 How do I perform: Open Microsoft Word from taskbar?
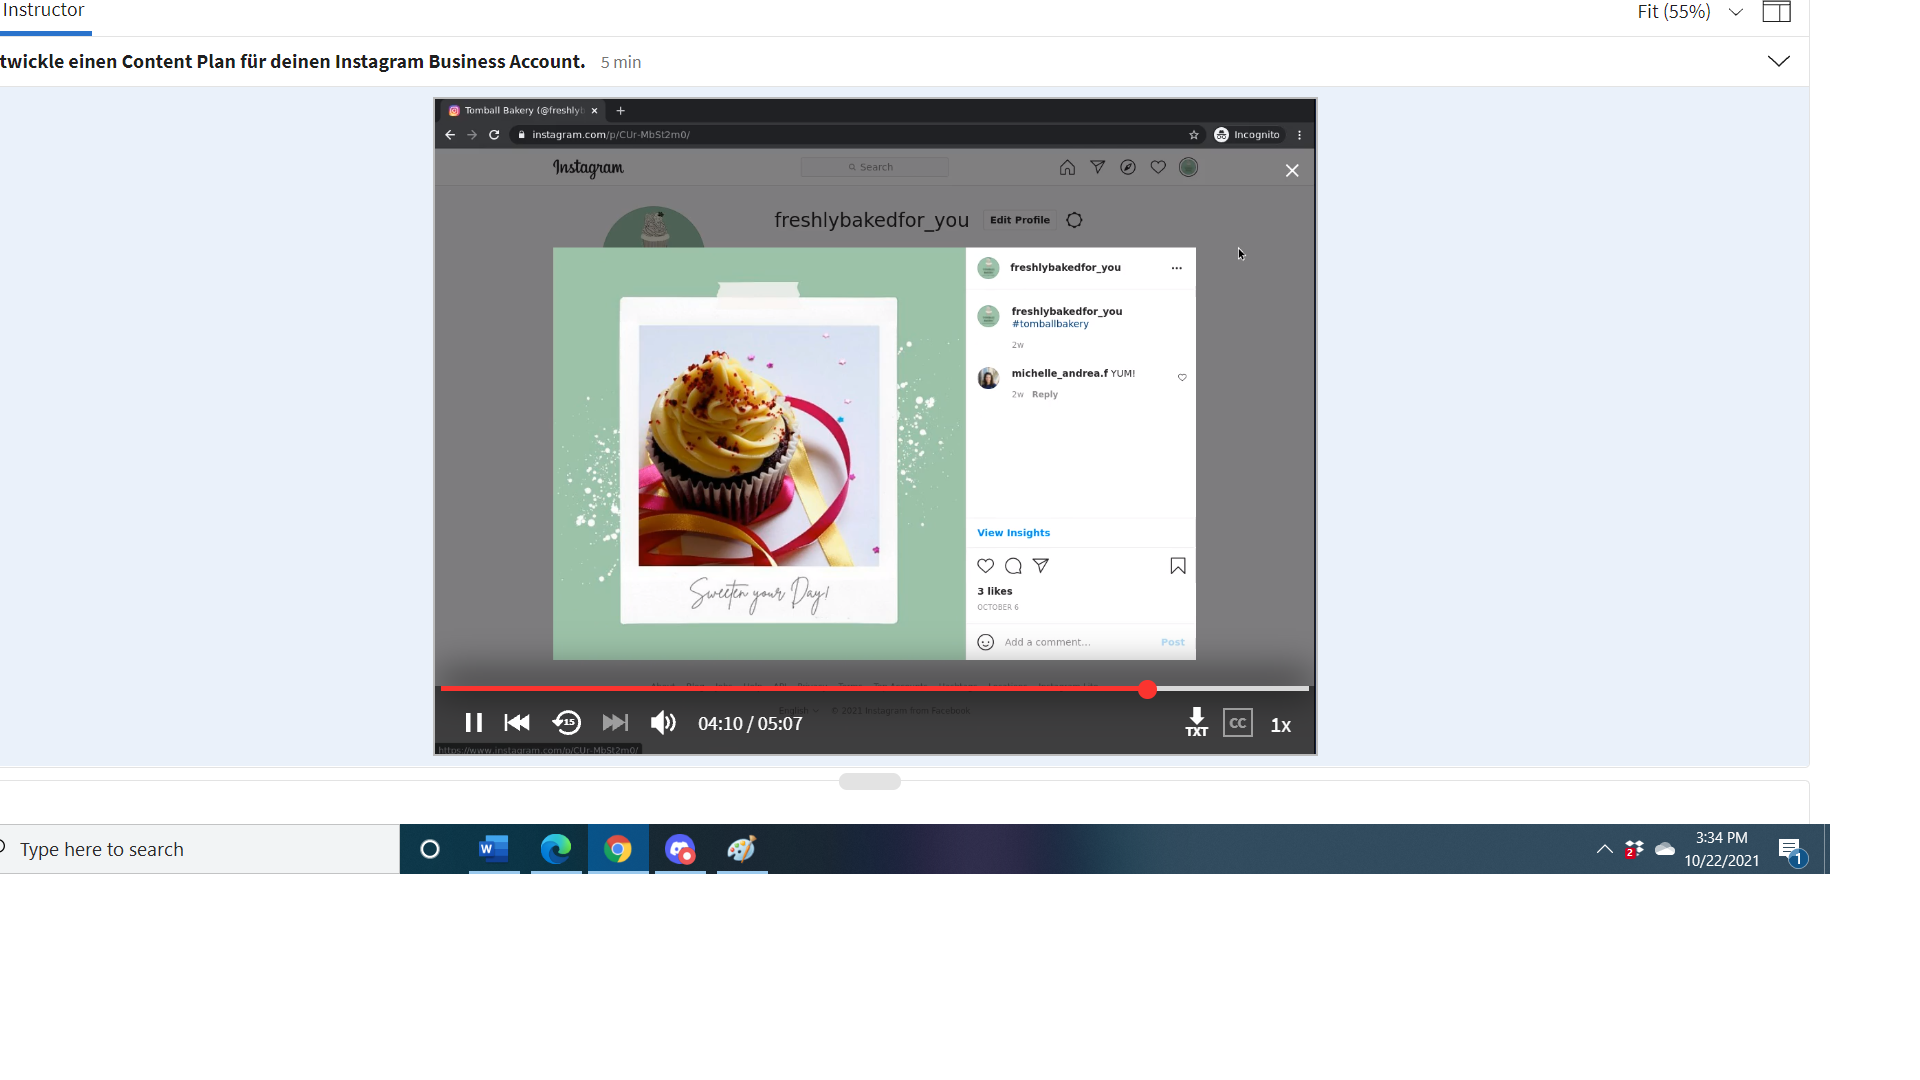494,849
